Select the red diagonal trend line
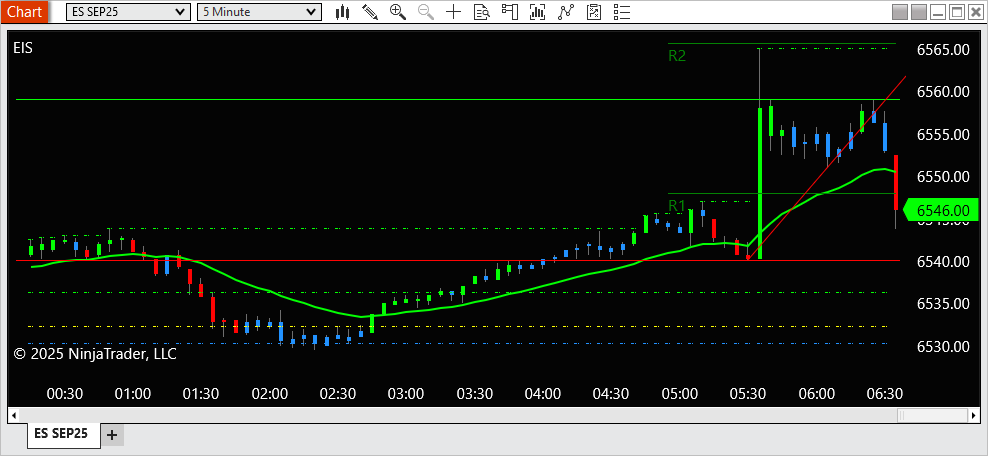The image size is (988, 456). (x=825, y=168)
